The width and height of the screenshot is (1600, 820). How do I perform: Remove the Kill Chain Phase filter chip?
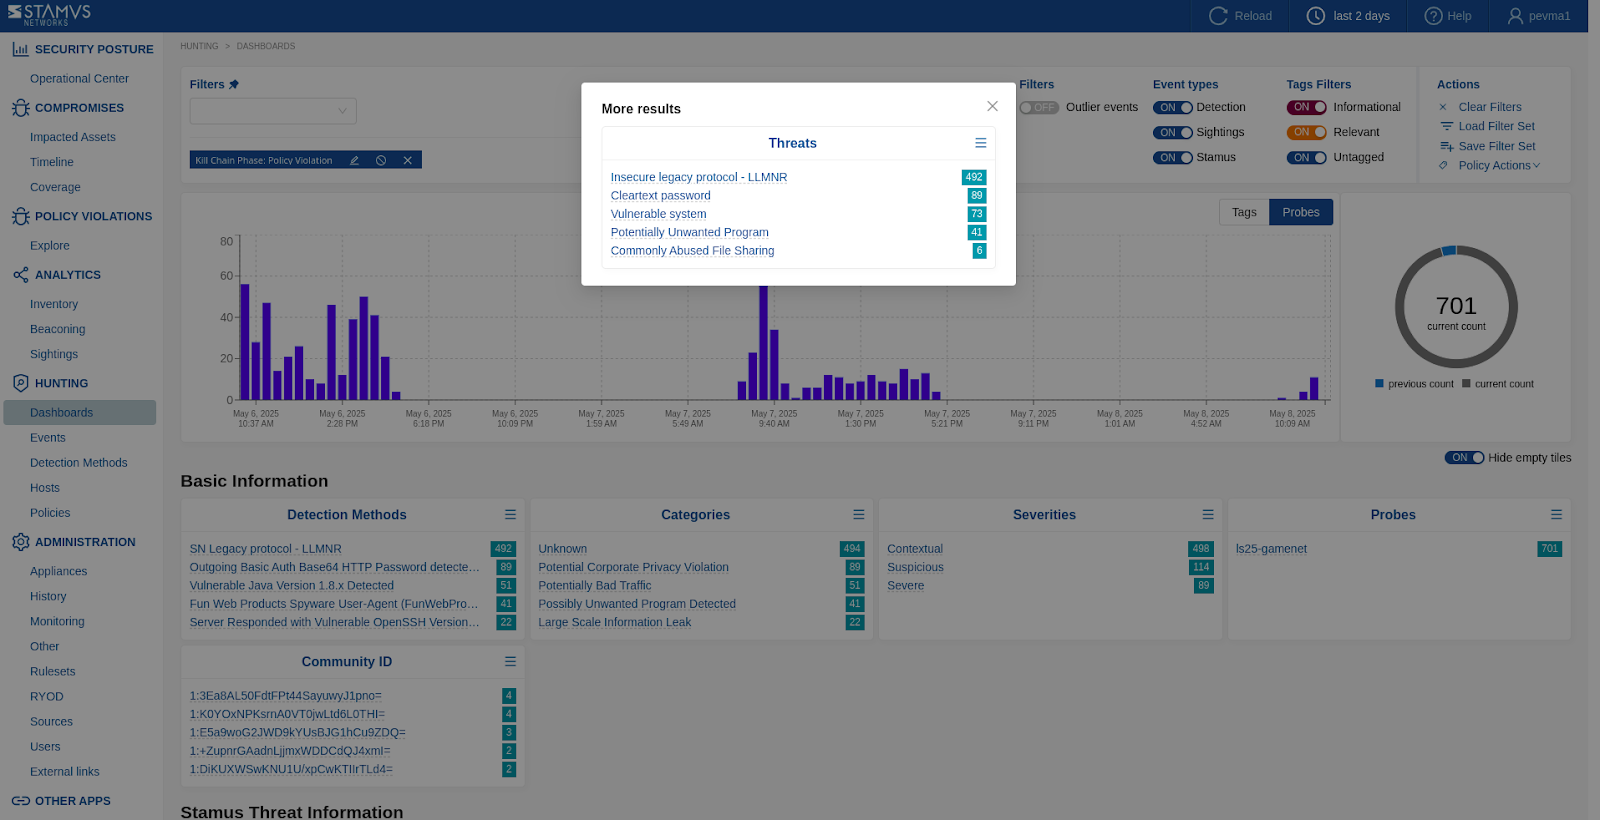407,160
